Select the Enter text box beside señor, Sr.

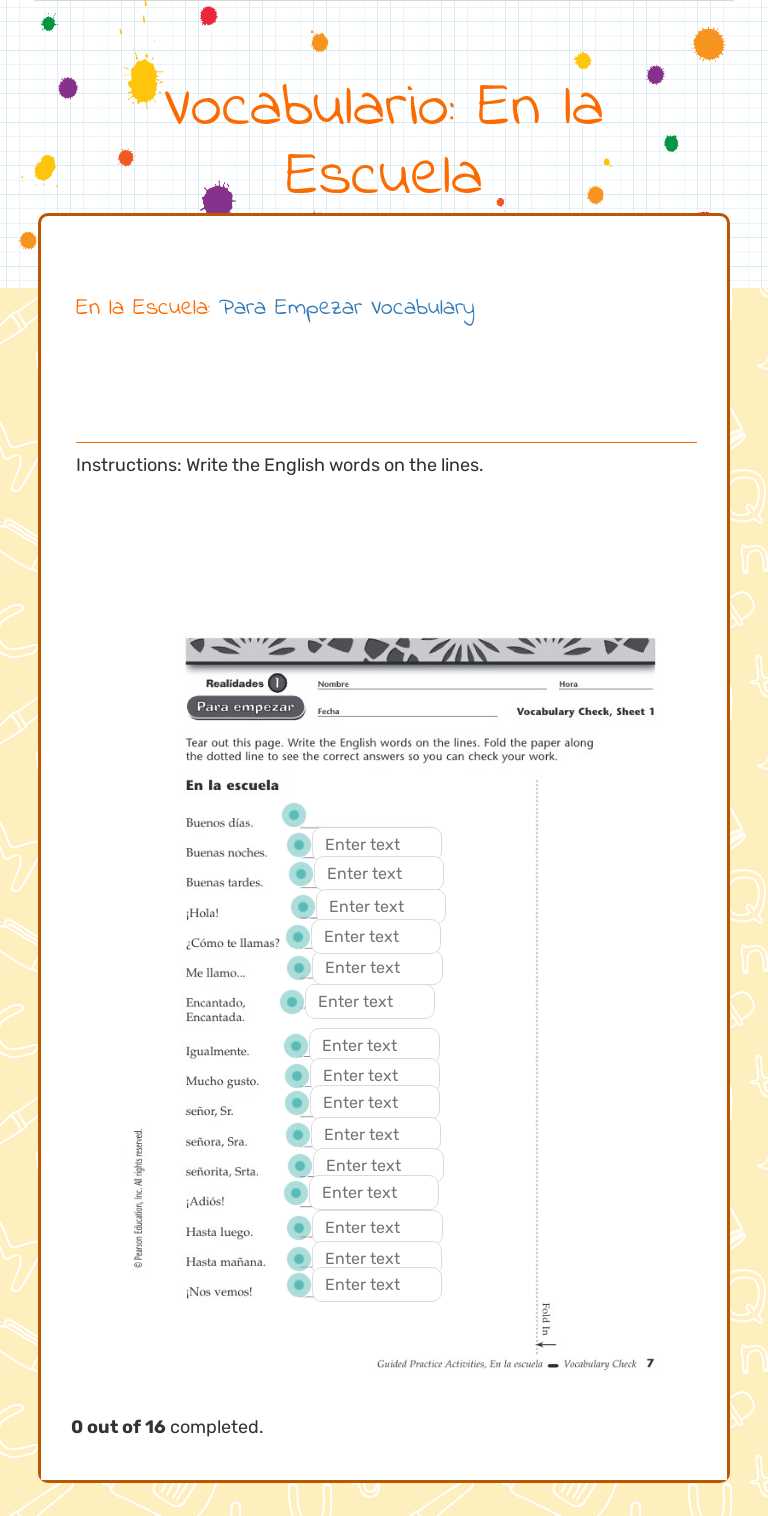tap(375, 1102)
